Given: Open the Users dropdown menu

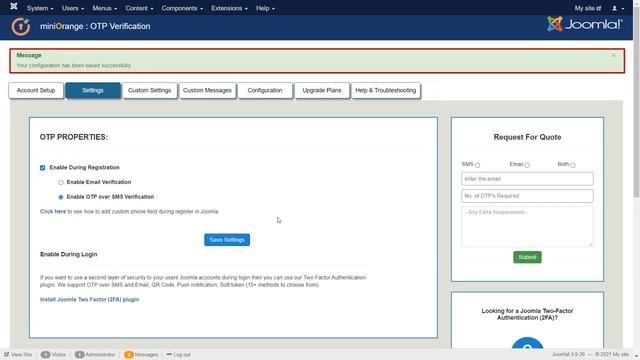Looking at the screenshot, I should pyautogui.click(x=73, y=8).
